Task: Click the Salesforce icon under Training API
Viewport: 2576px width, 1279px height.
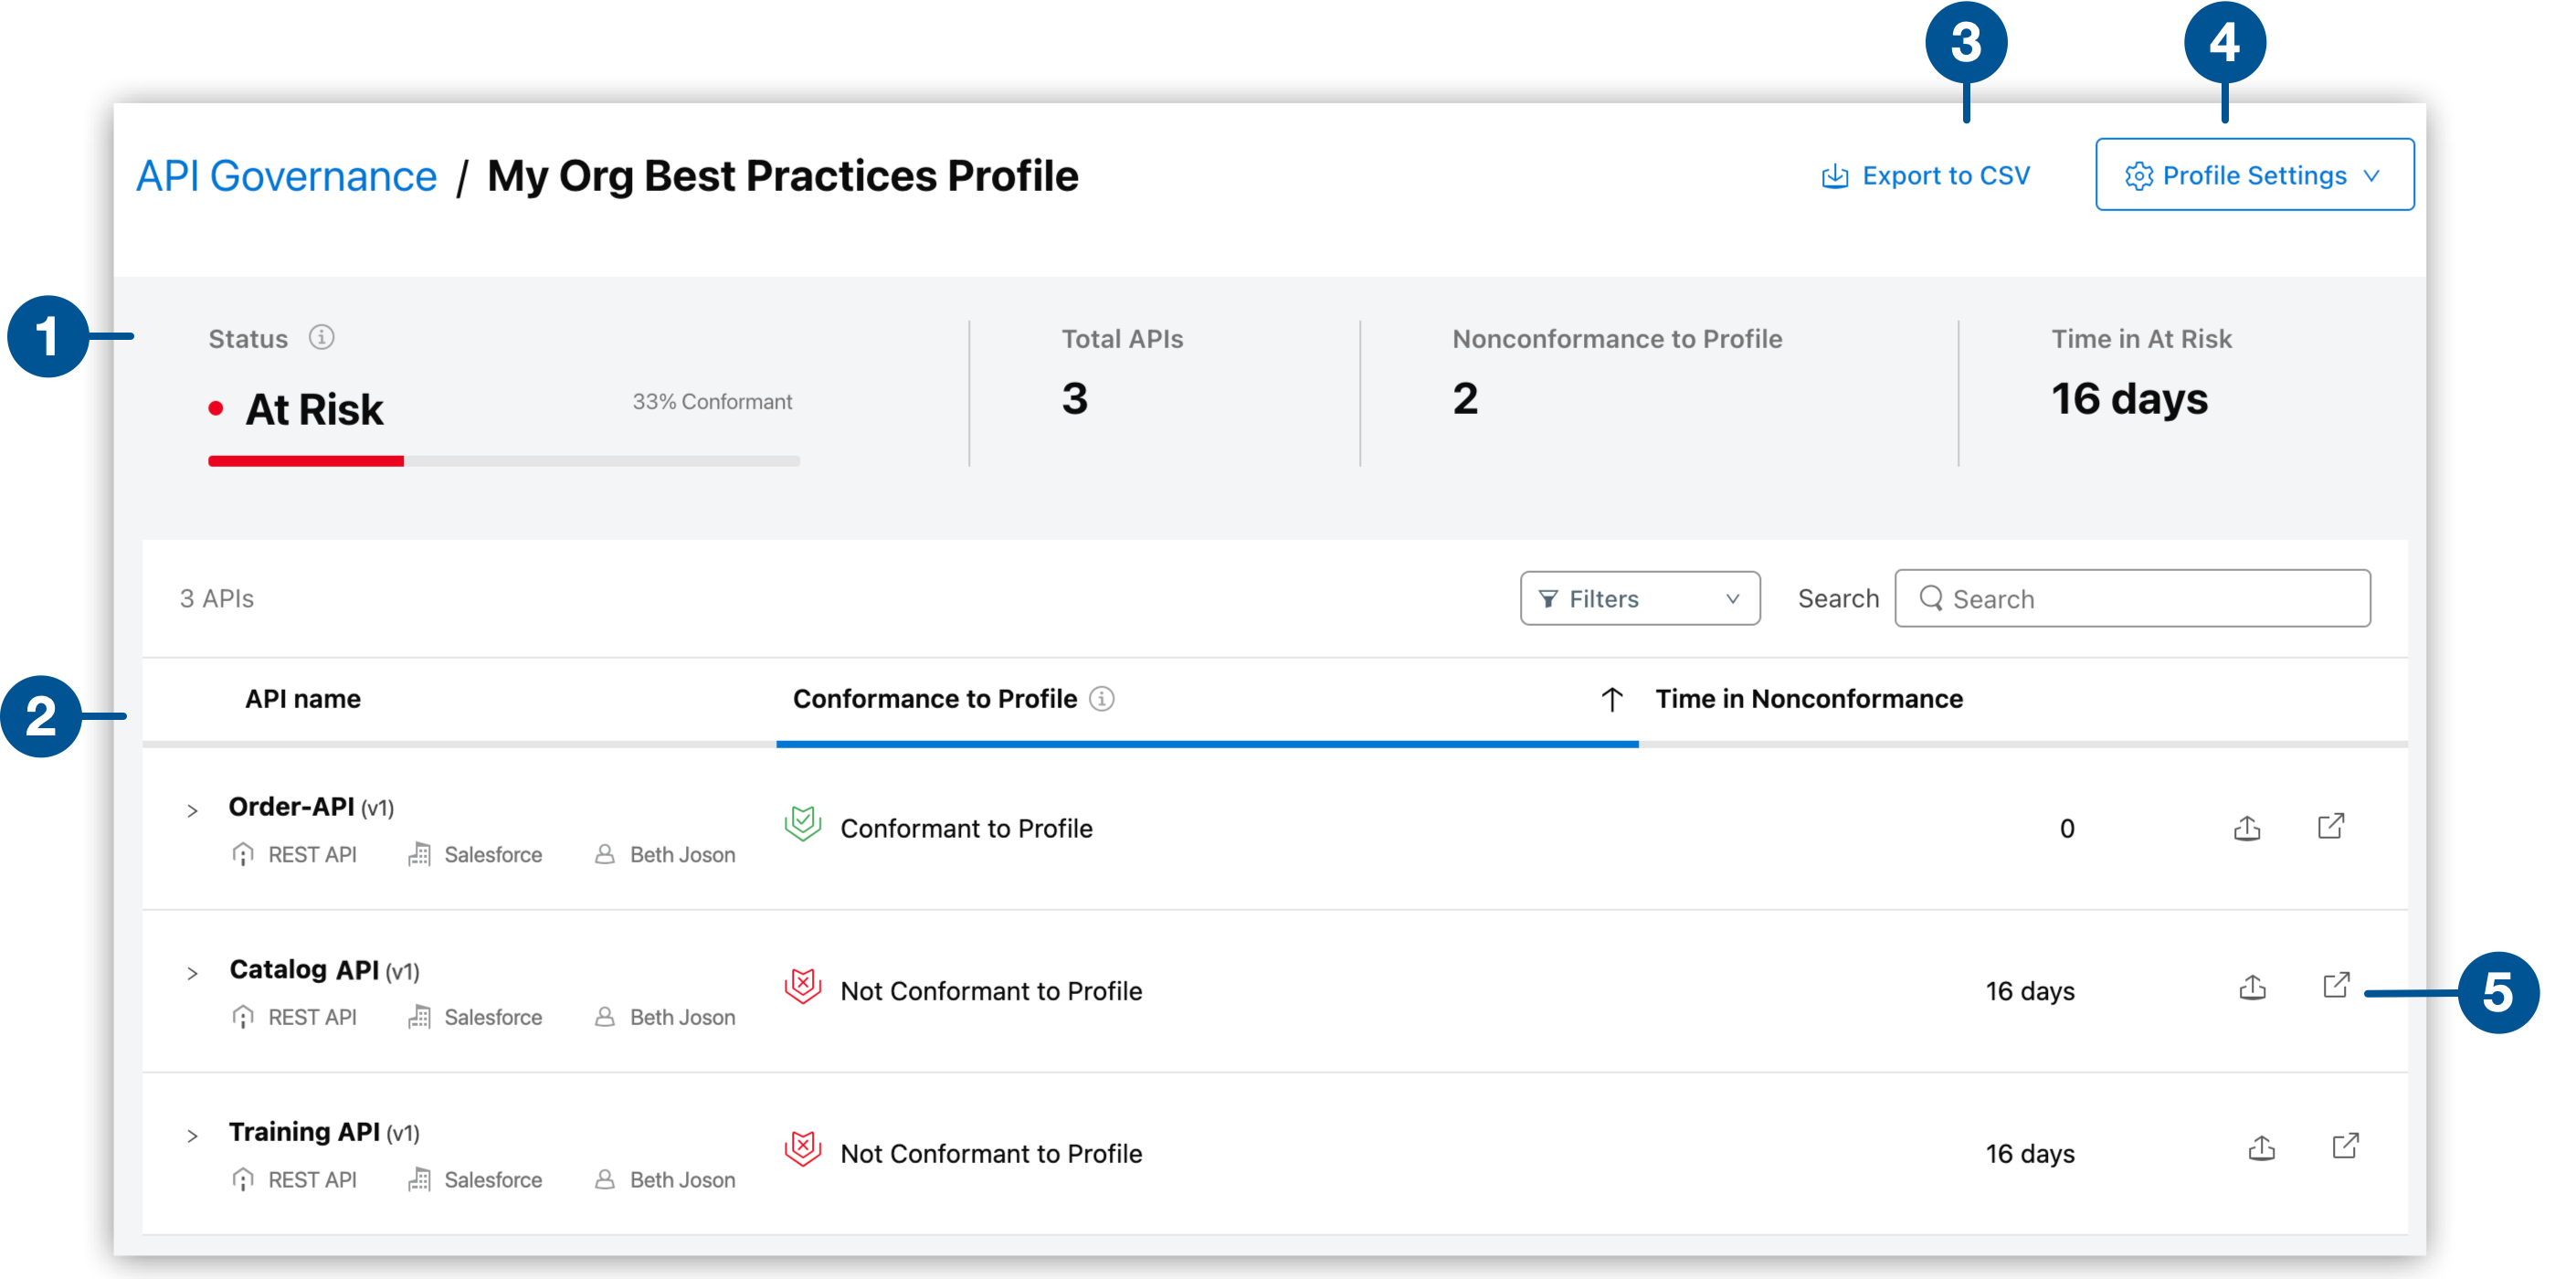Action: click(x=421, y=1180)
